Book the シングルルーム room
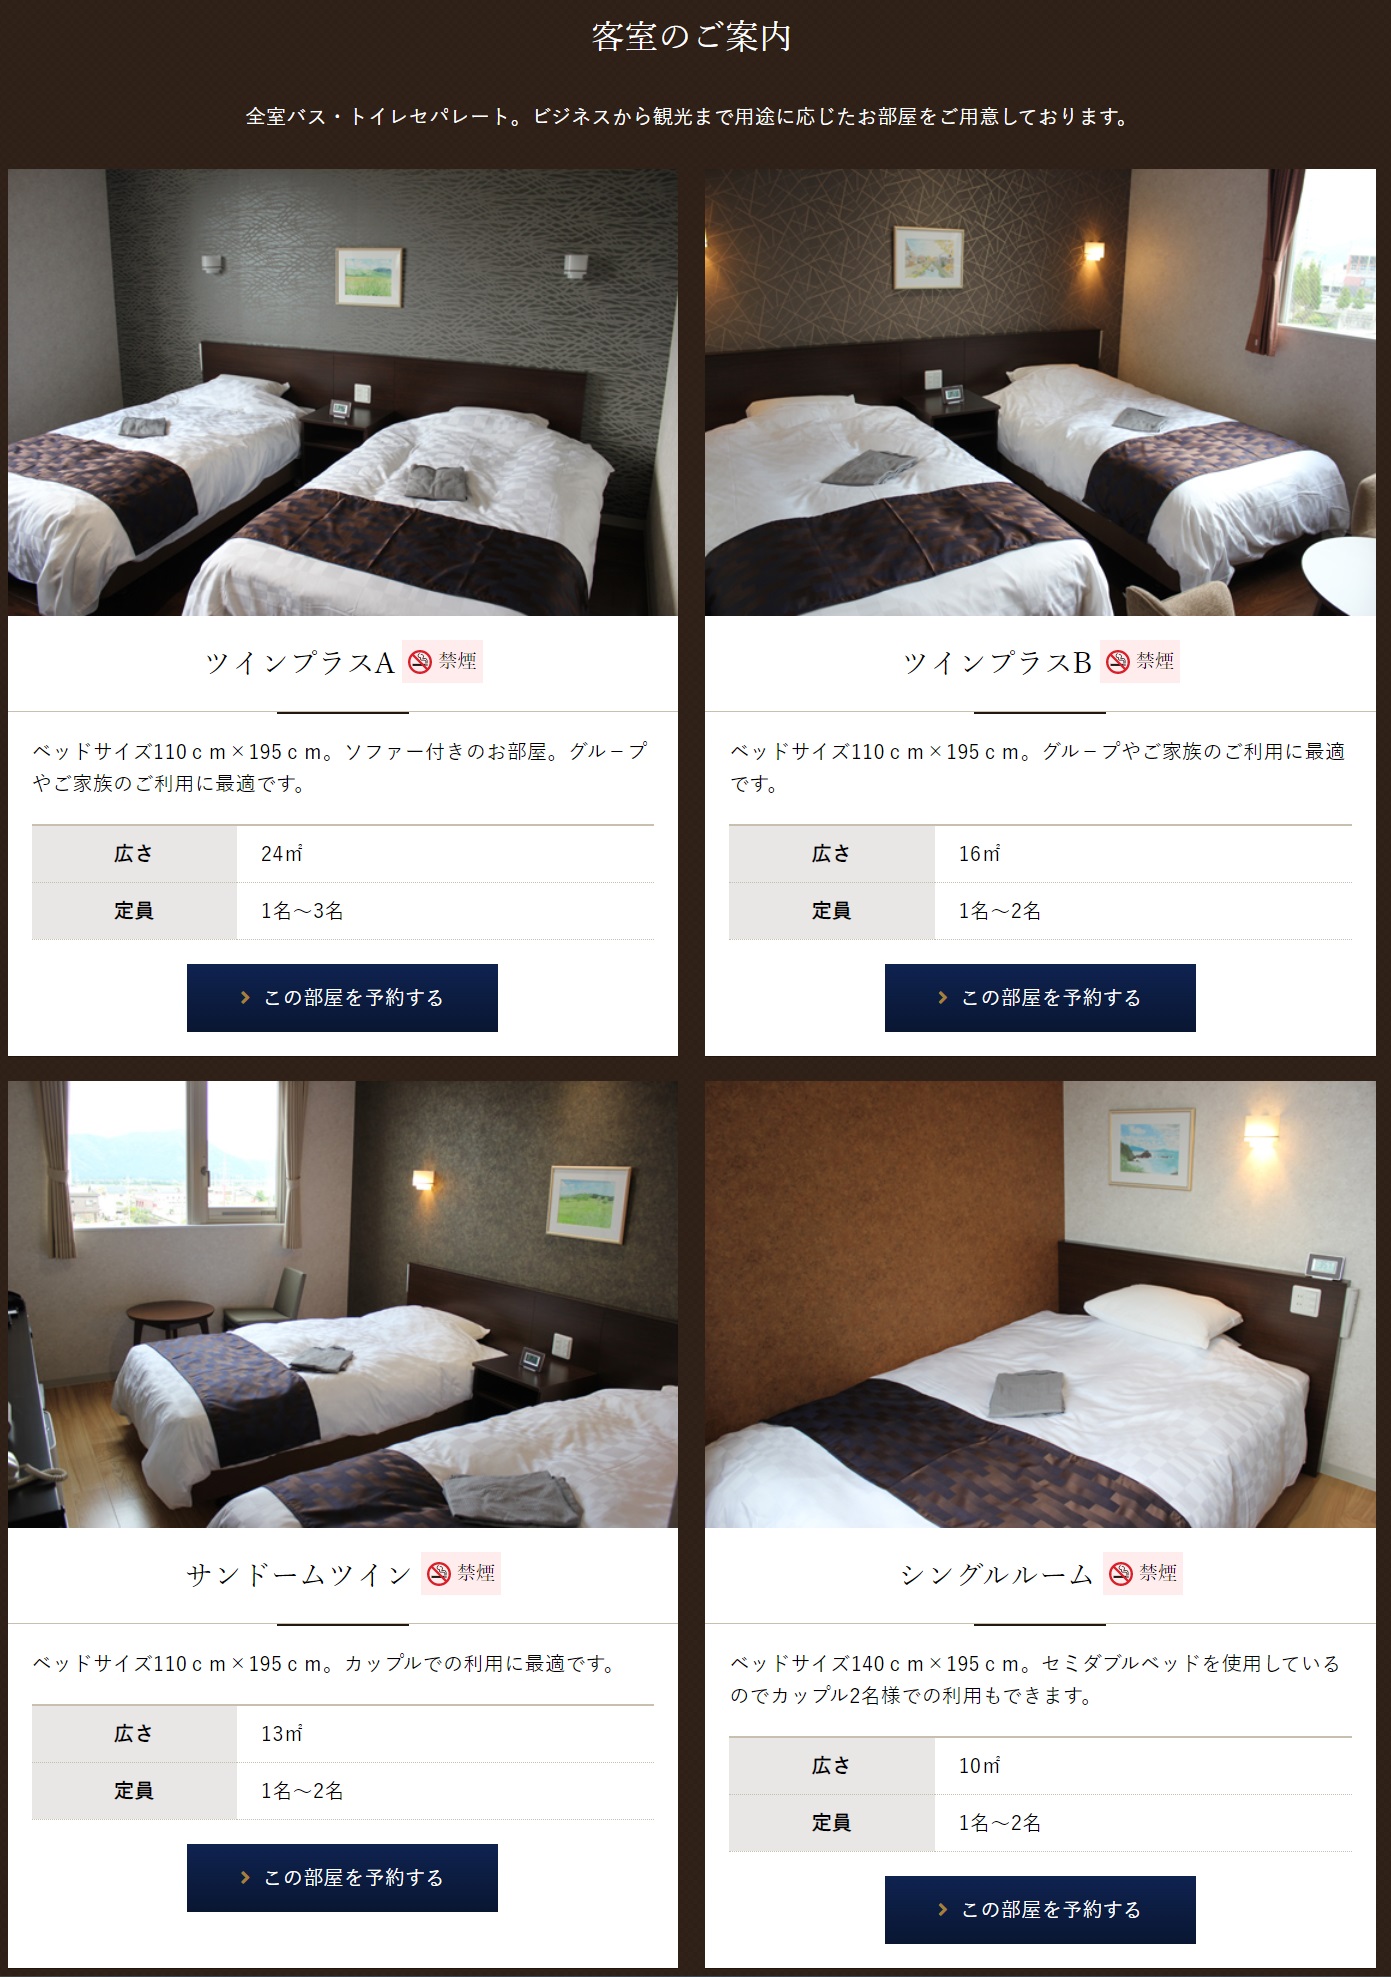 click(1040, 1910)
